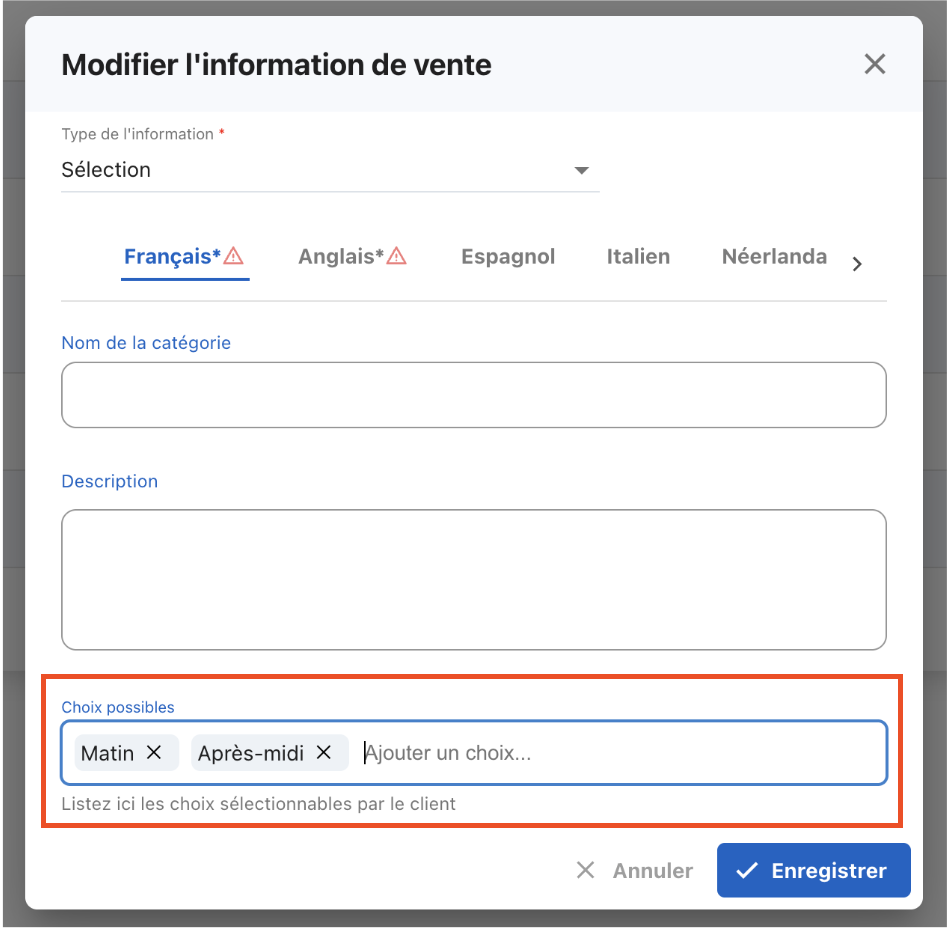952x928 pixels.
Task: Switch to the Français language tab
Action: click(172, 257)
